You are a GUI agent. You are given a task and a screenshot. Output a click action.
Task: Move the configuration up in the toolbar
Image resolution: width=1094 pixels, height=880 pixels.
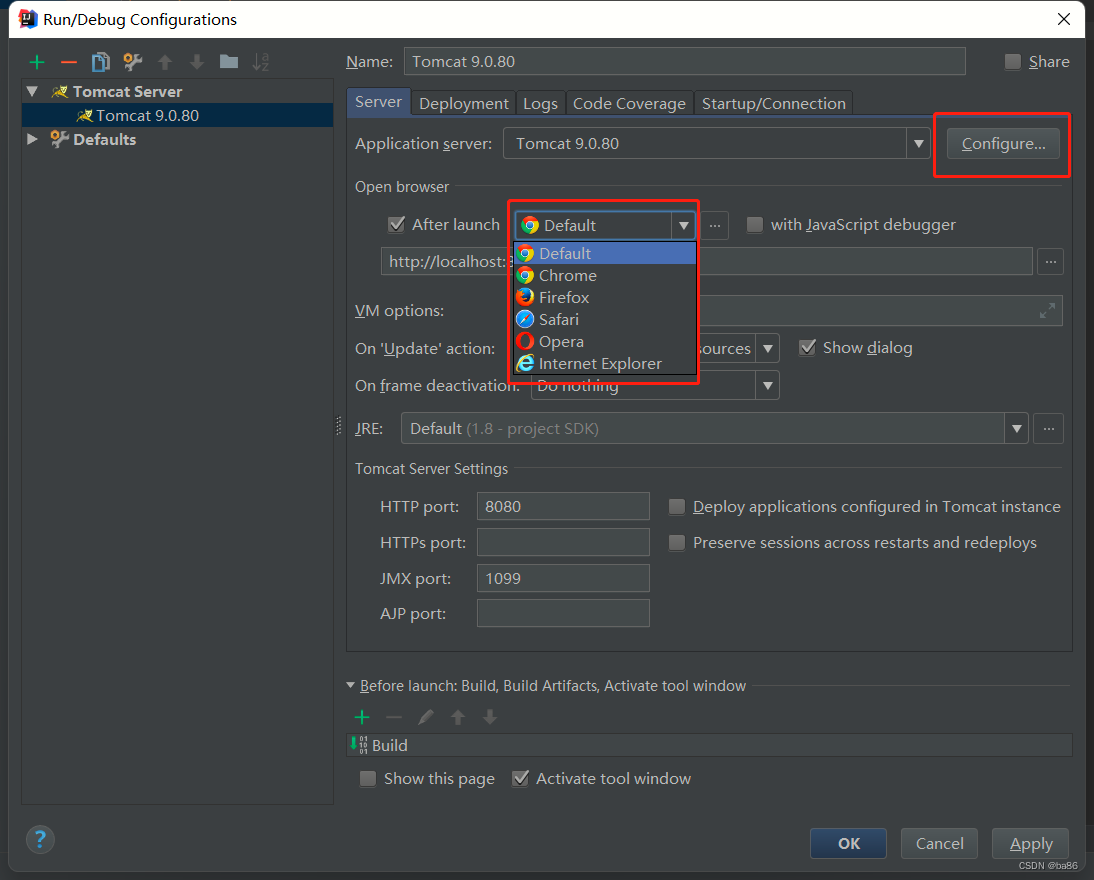165,62
